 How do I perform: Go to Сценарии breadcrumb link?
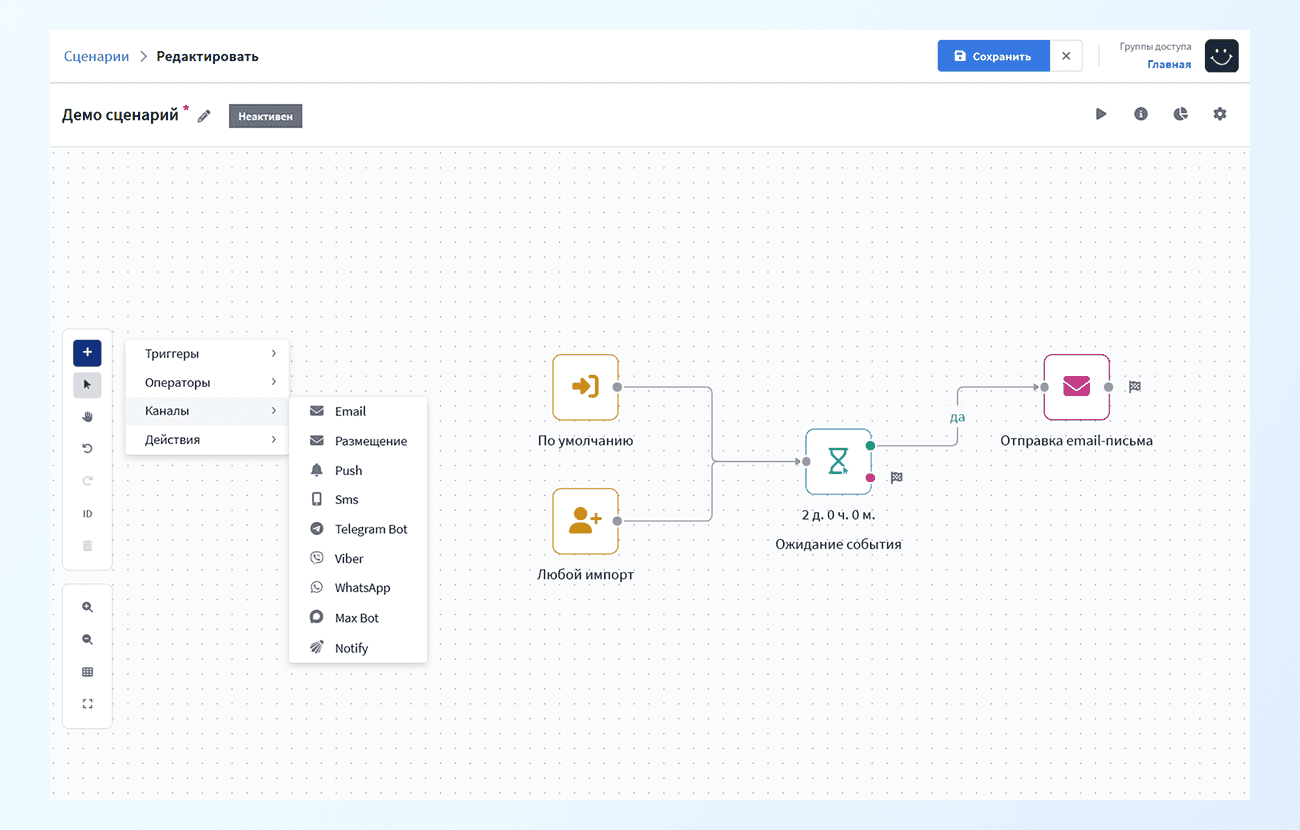tap(96, 56)
